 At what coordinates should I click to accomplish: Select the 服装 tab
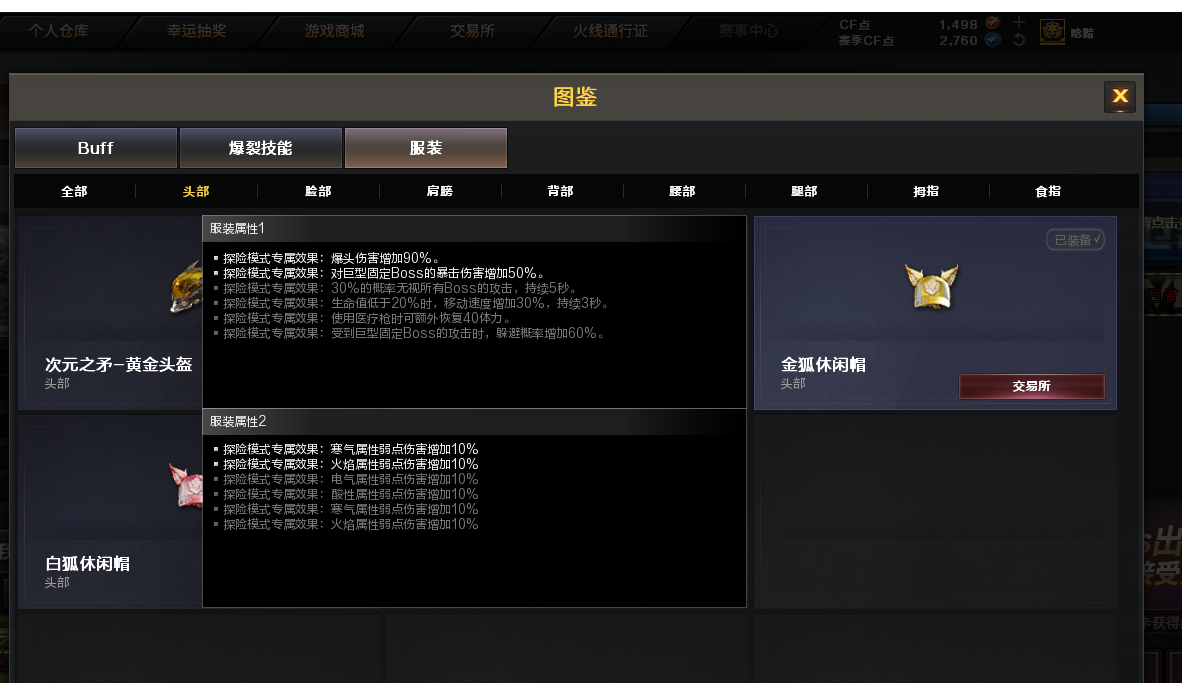pyautogui.click(x=426, y=148)
